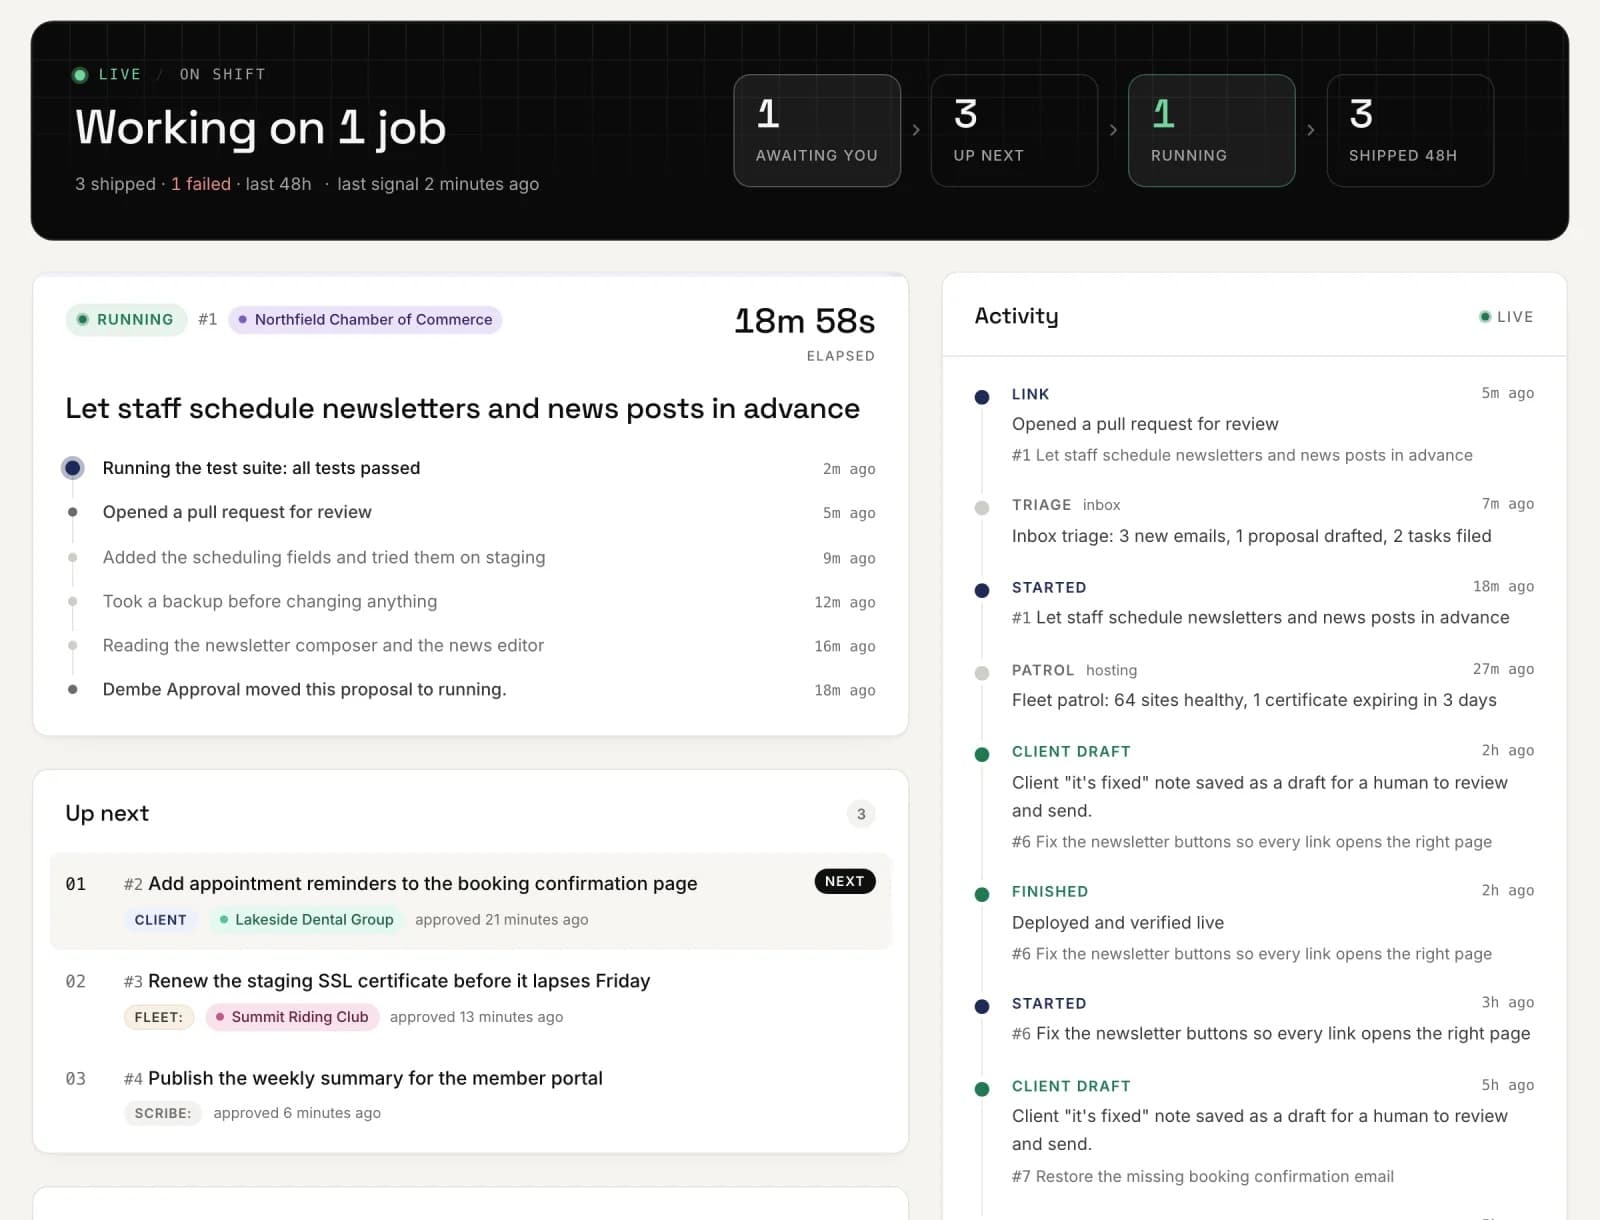Open the Lakeside Dental Group tag

(306, 920)
